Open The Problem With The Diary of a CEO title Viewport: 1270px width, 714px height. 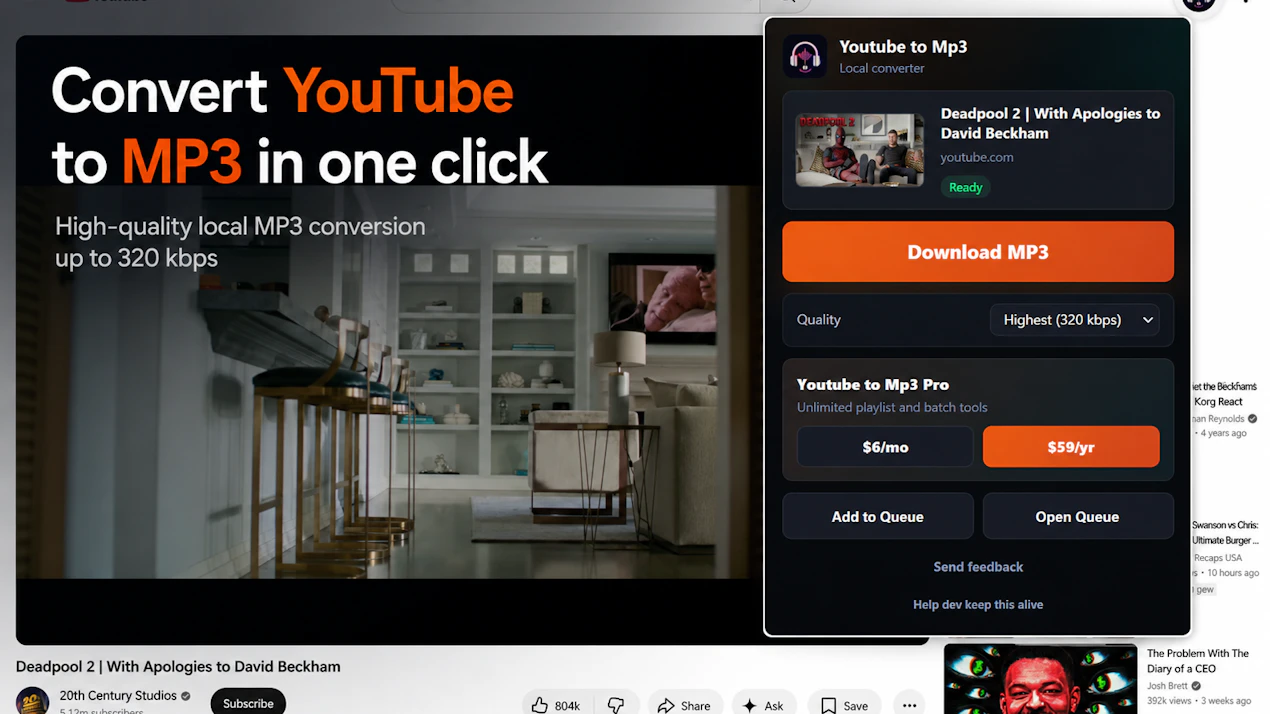click(1198, 661)
